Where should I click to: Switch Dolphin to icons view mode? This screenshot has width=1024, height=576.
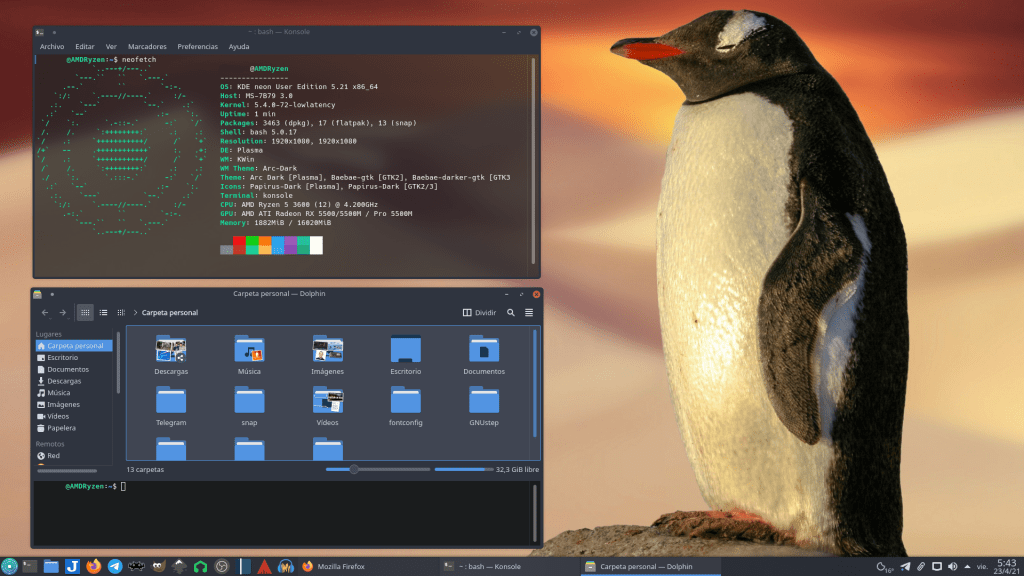pyautogui.click(x=86, y=312)
